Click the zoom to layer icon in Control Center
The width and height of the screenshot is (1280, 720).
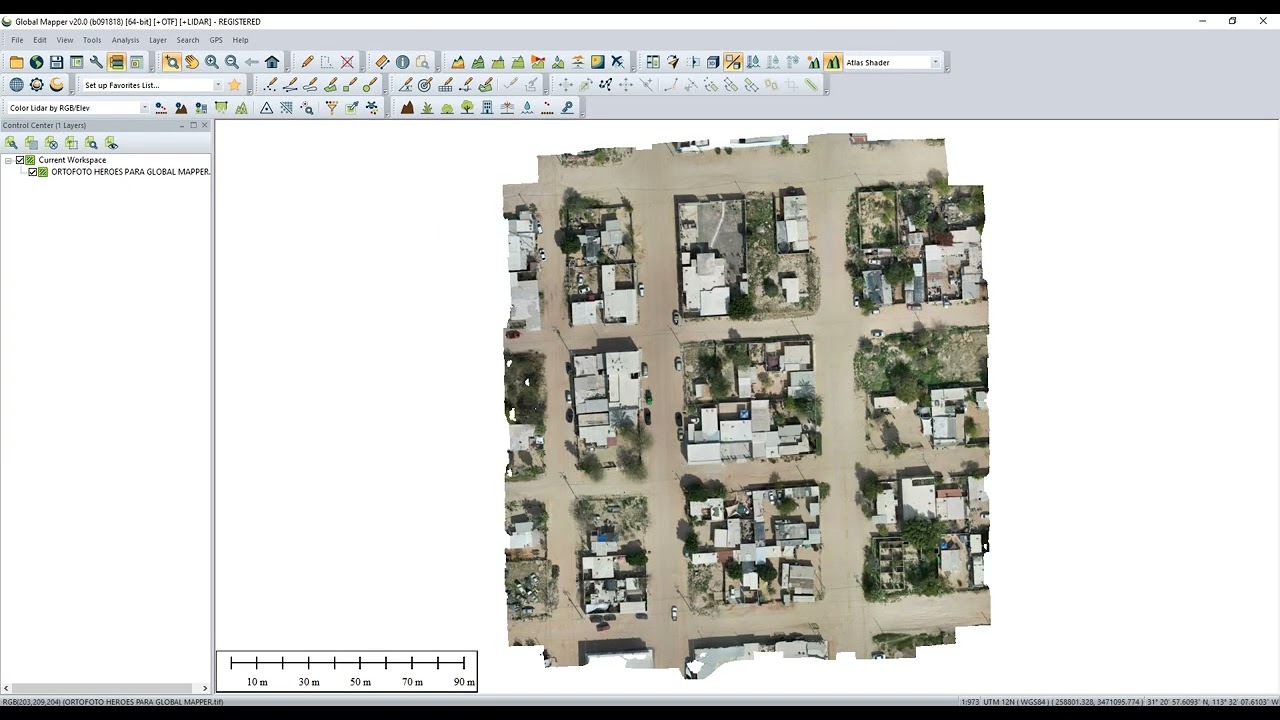pyautogui.click(x=91, y=143)
